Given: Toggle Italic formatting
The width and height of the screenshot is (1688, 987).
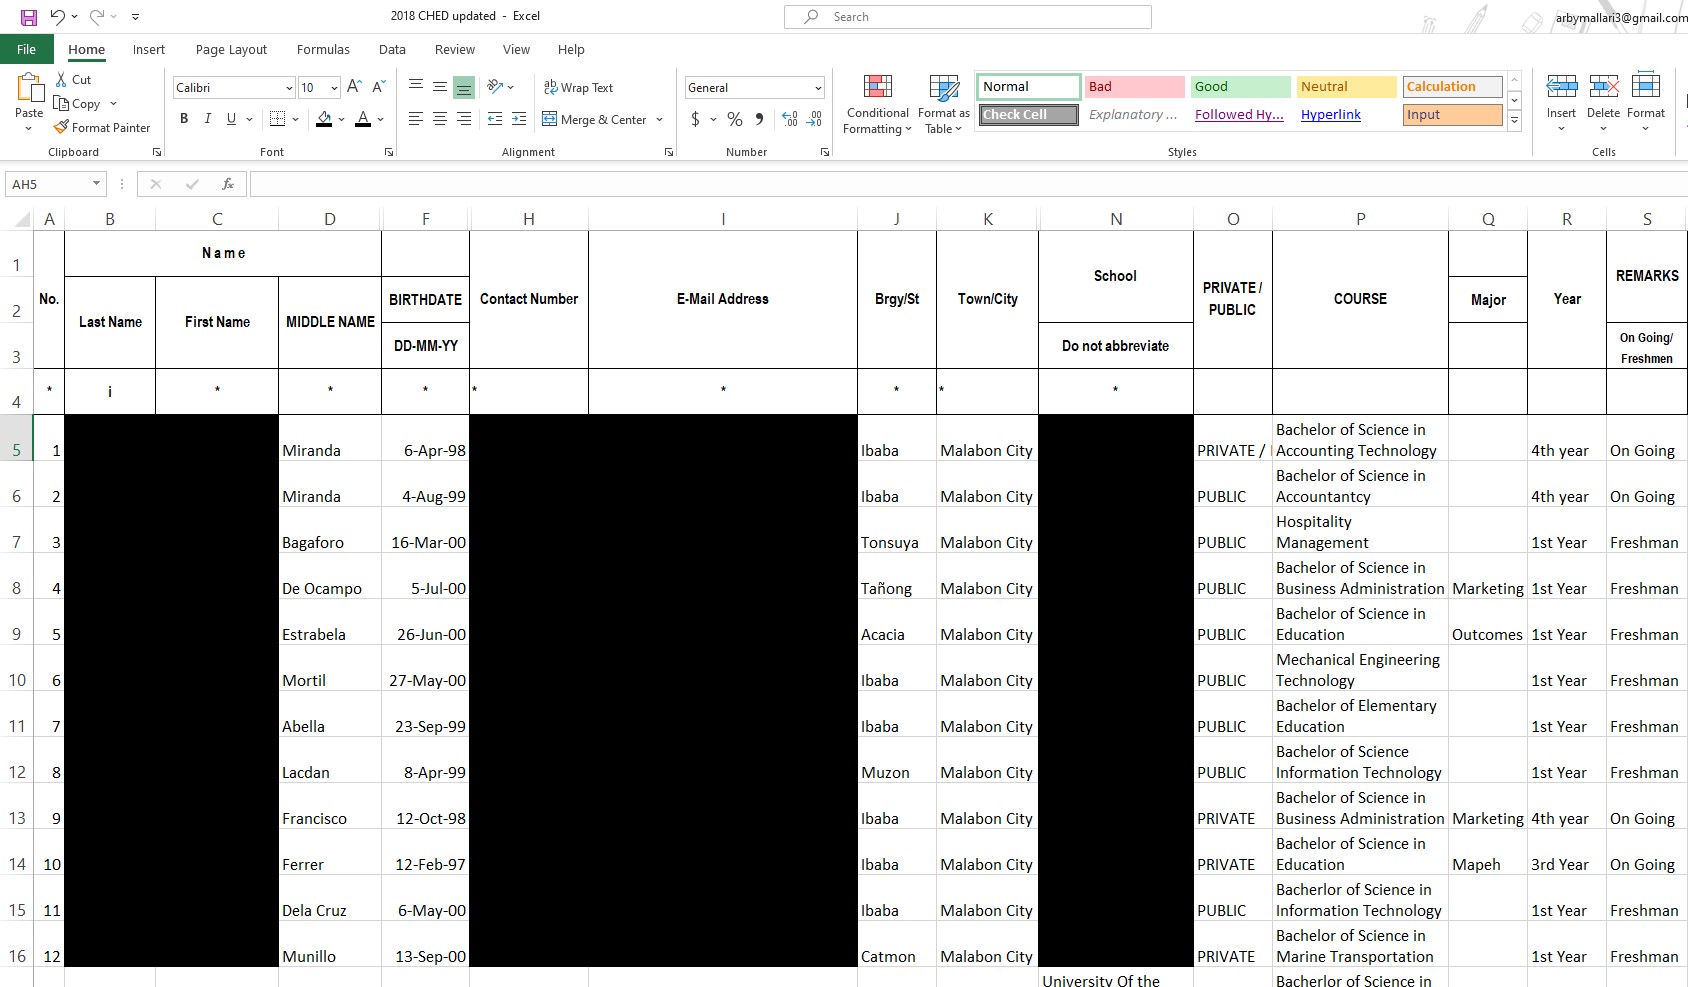Looking at the screenshot, I should point(208,119).
